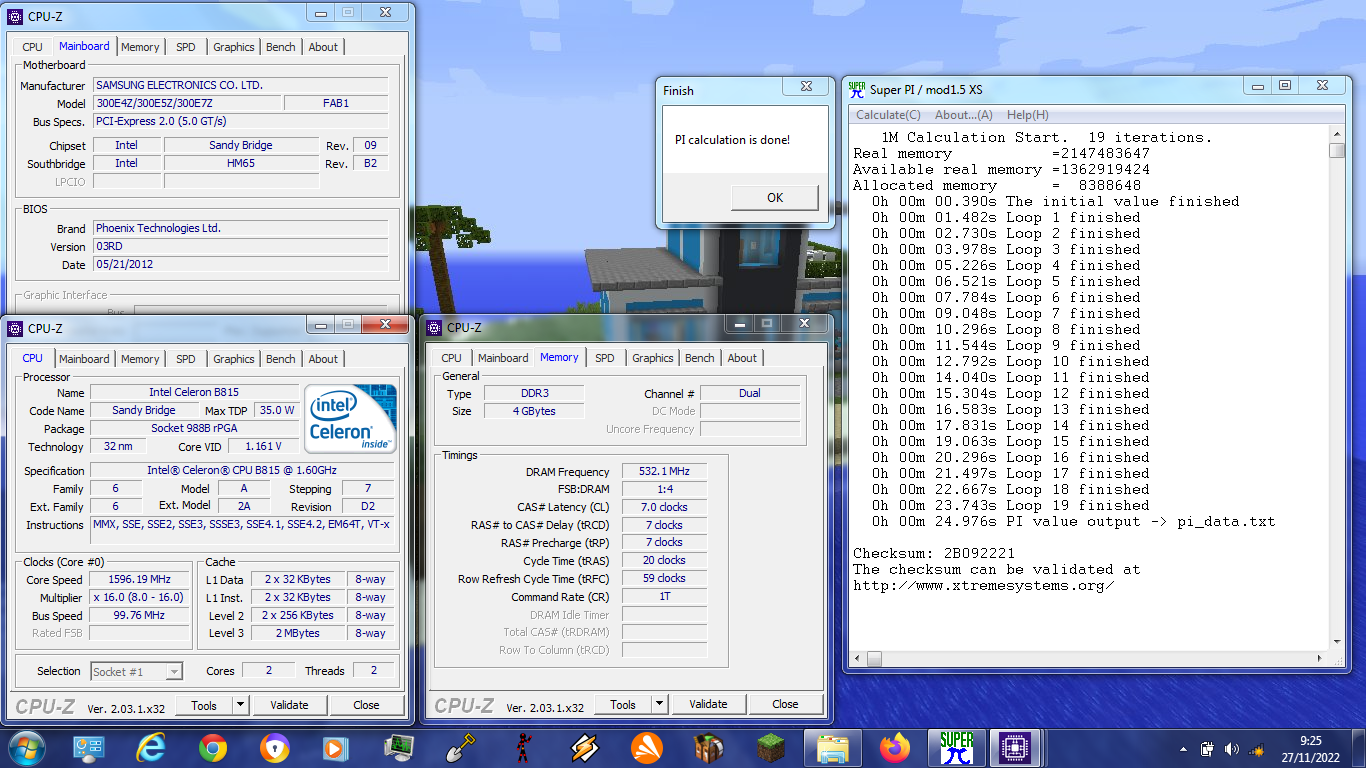Open About...(A) menu in Super PI

click(x=964, y=115)
